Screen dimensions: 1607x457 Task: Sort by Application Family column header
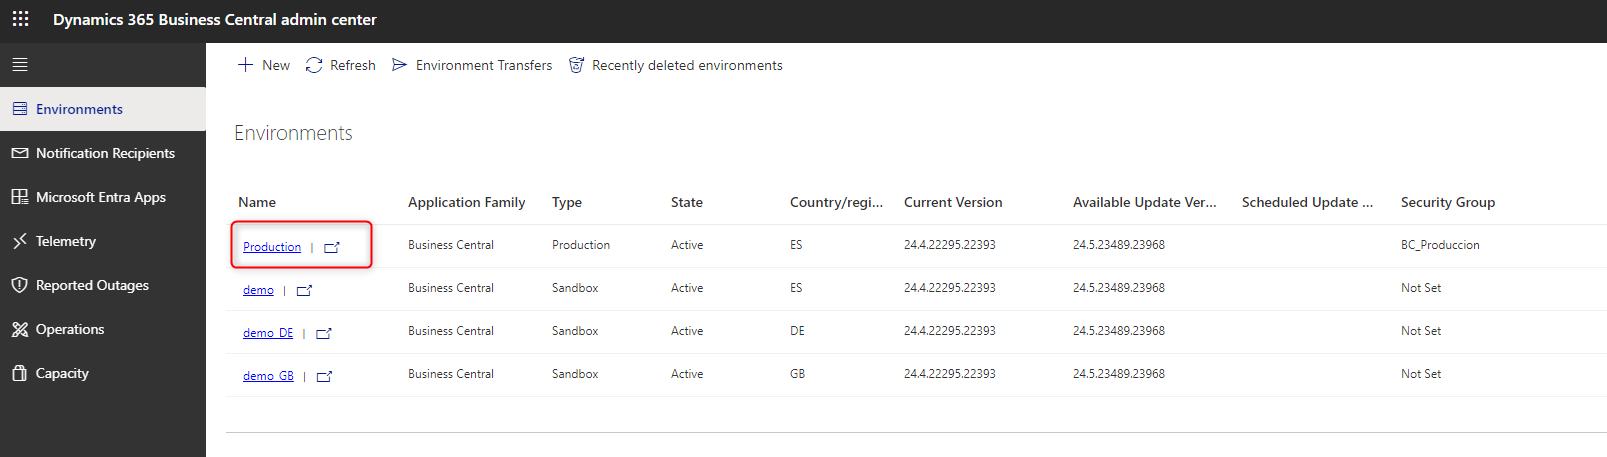click(466, 202)
